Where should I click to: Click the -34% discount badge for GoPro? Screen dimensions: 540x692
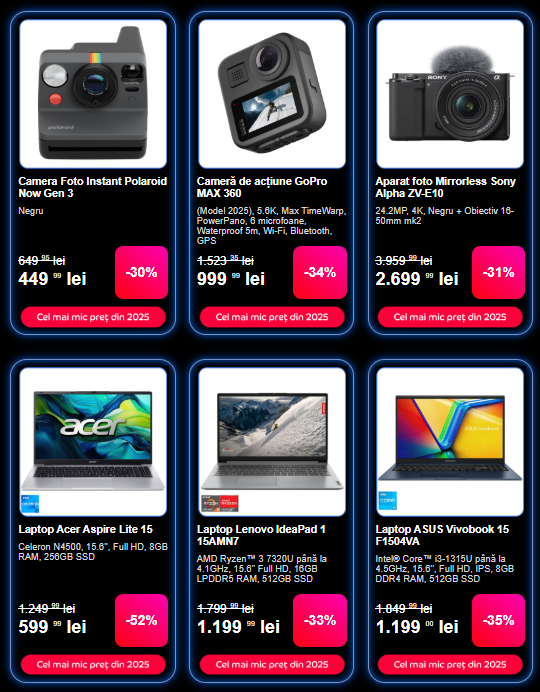[320, 272]
